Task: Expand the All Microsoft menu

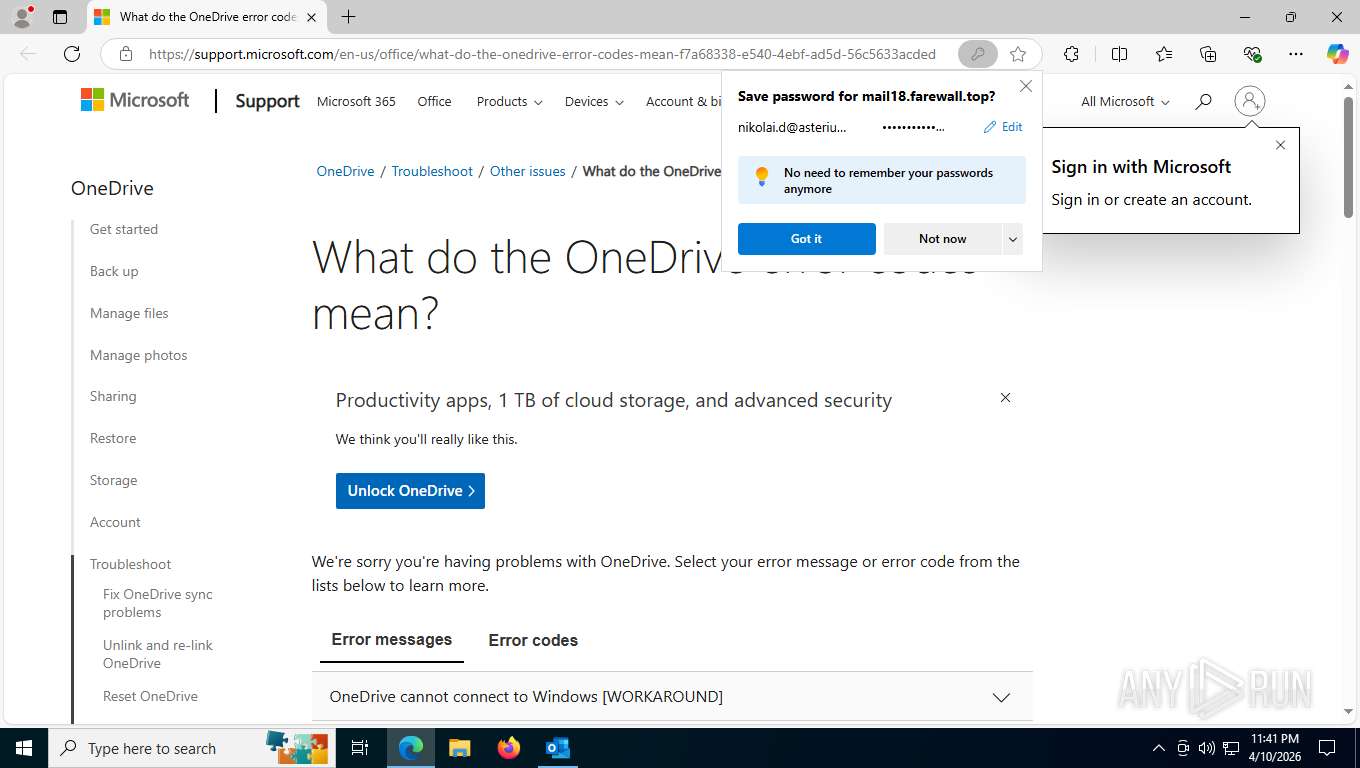Action: pyautogui.click(x=1125, y=101)
